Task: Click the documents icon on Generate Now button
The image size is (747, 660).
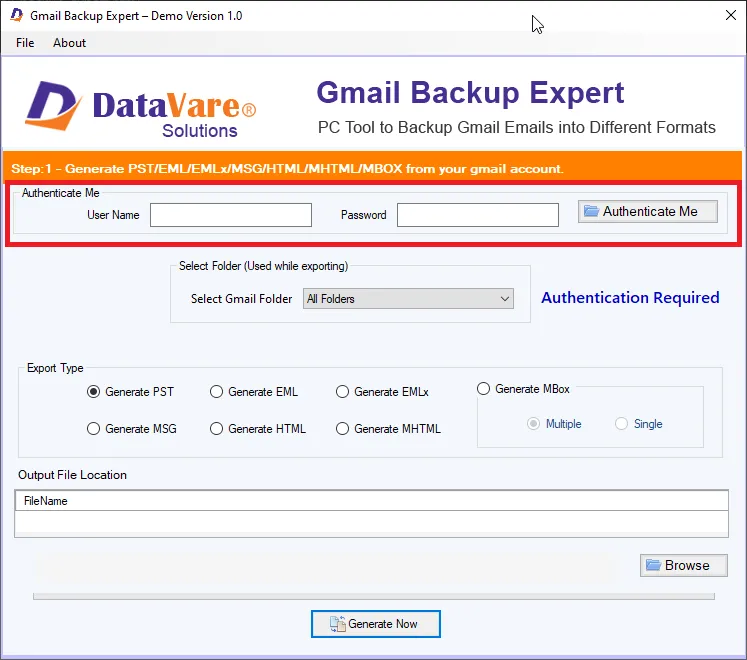Action: coord(337,624)
